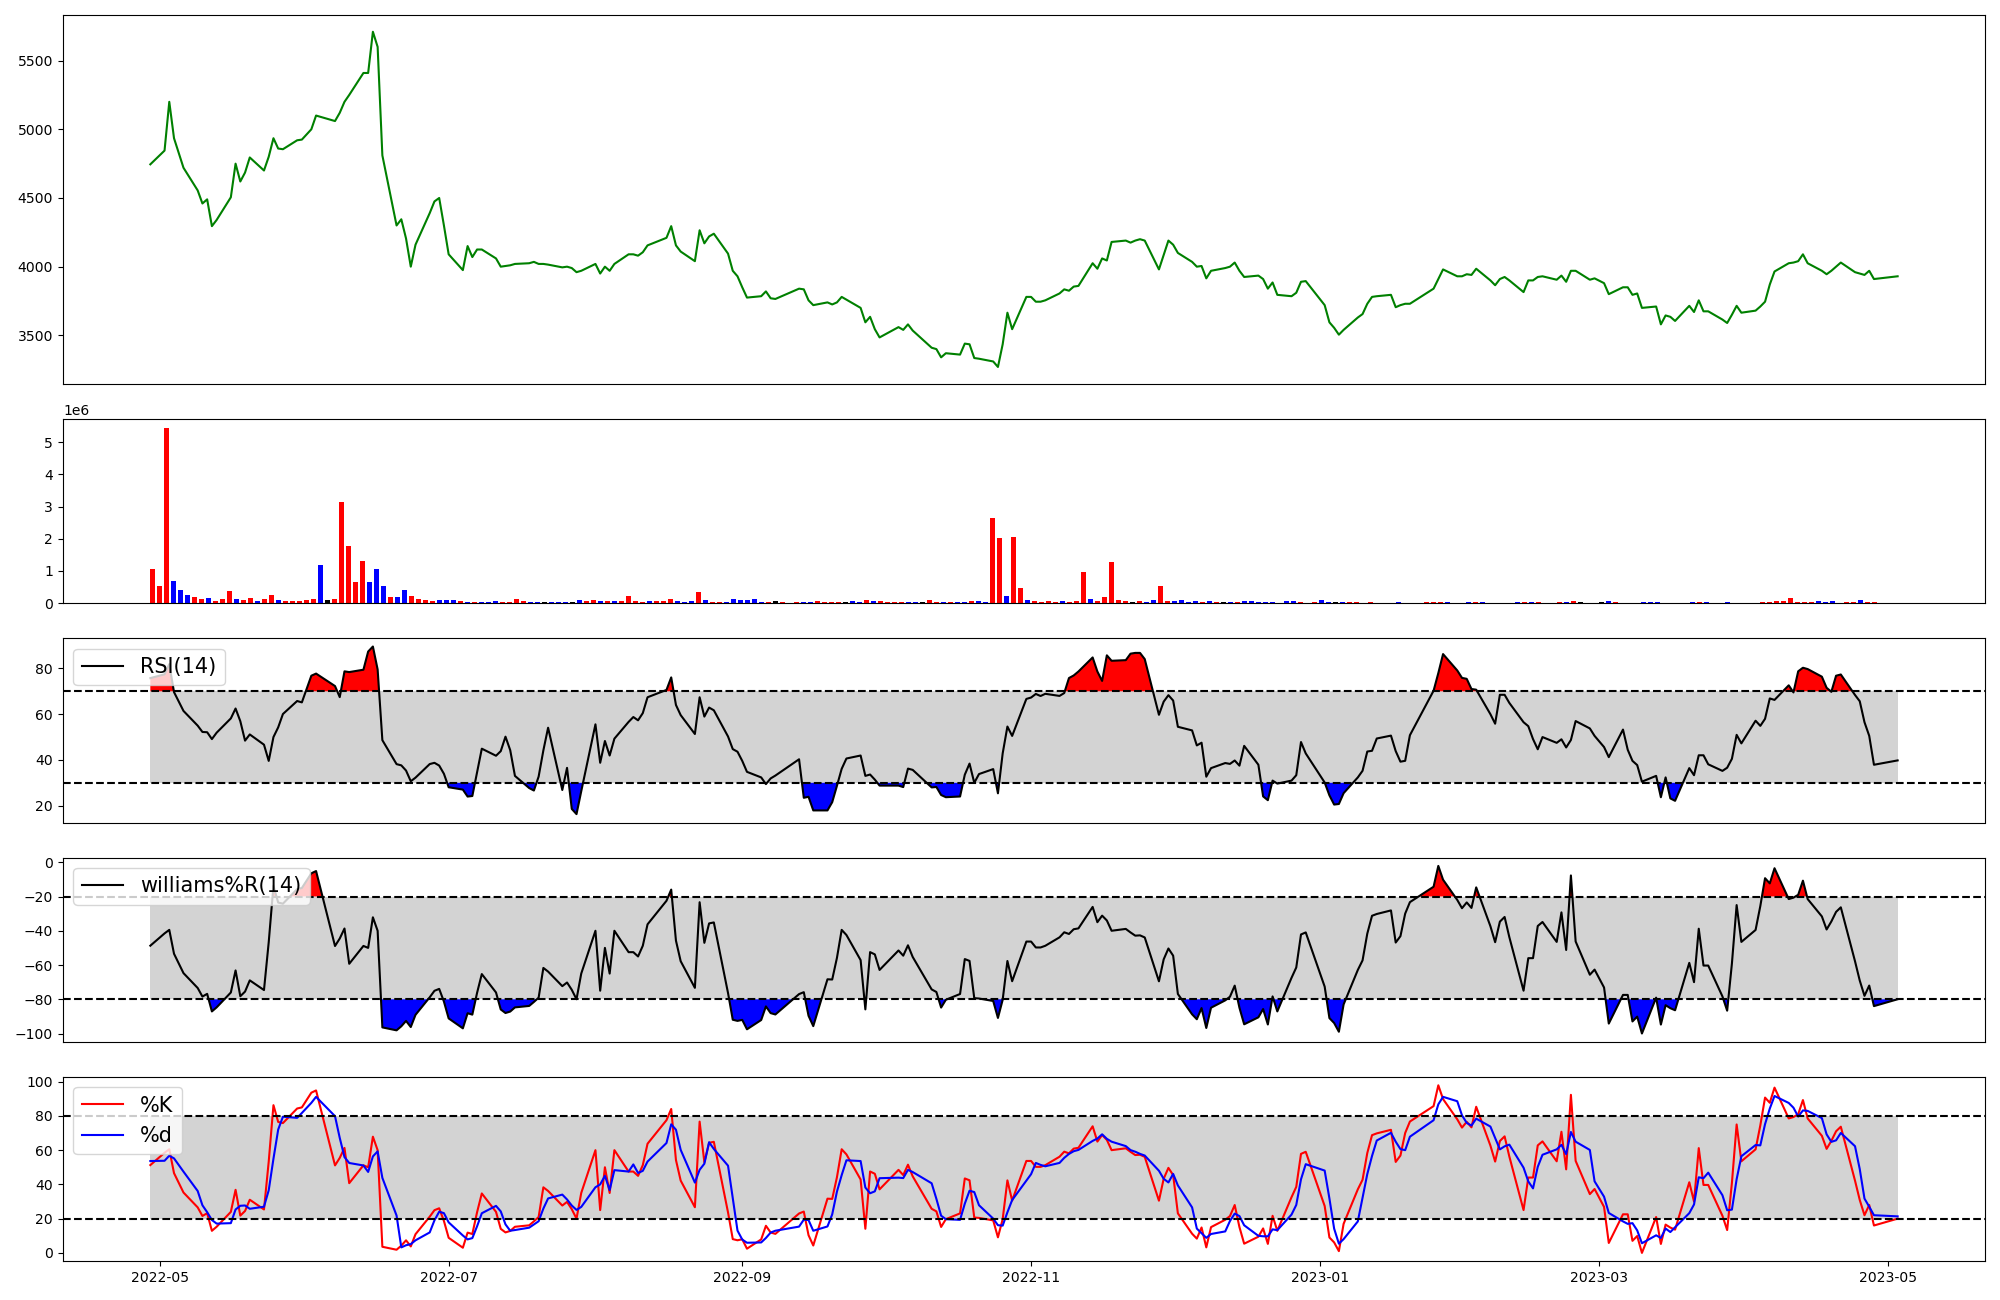Click the 5500 price axis tick label
The height and width of the screenshot is (1300, 2000).
35,61
